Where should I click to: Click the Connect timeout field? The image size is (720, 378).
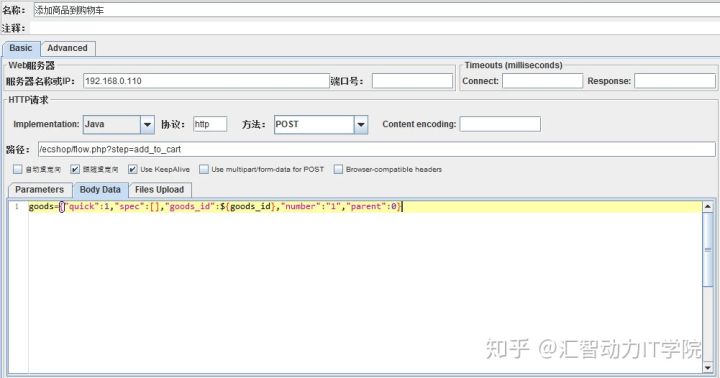point(542,81)
